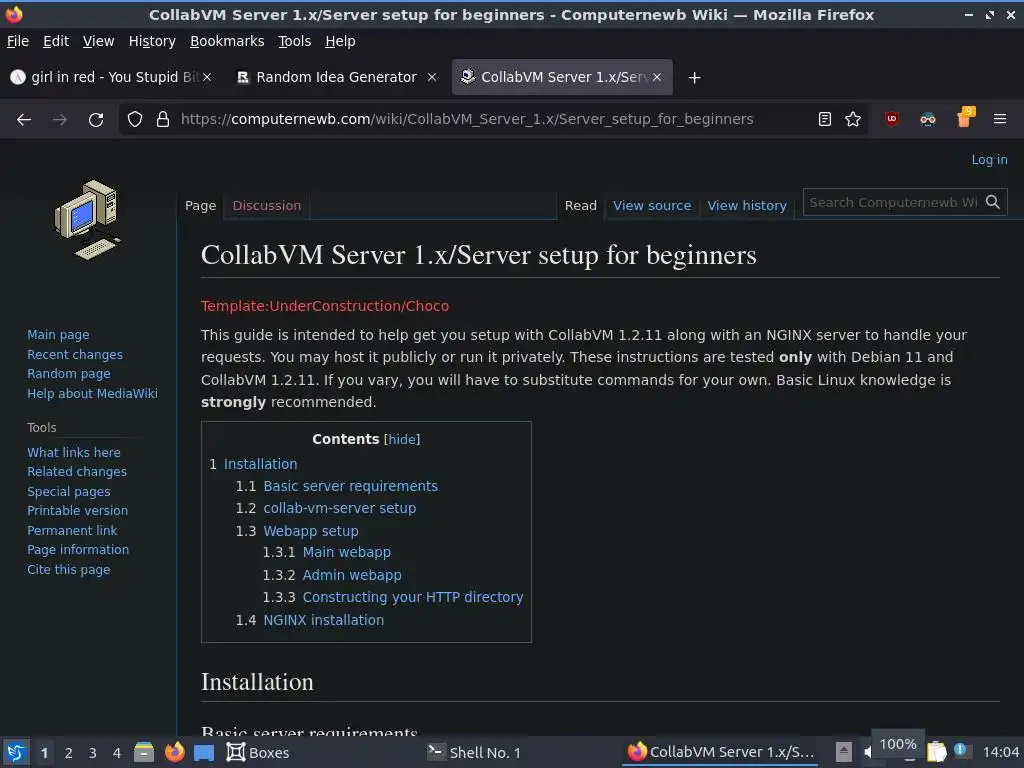Close the CollabVM Server tab
This screenshot has height=768, width=1024.
657,77
